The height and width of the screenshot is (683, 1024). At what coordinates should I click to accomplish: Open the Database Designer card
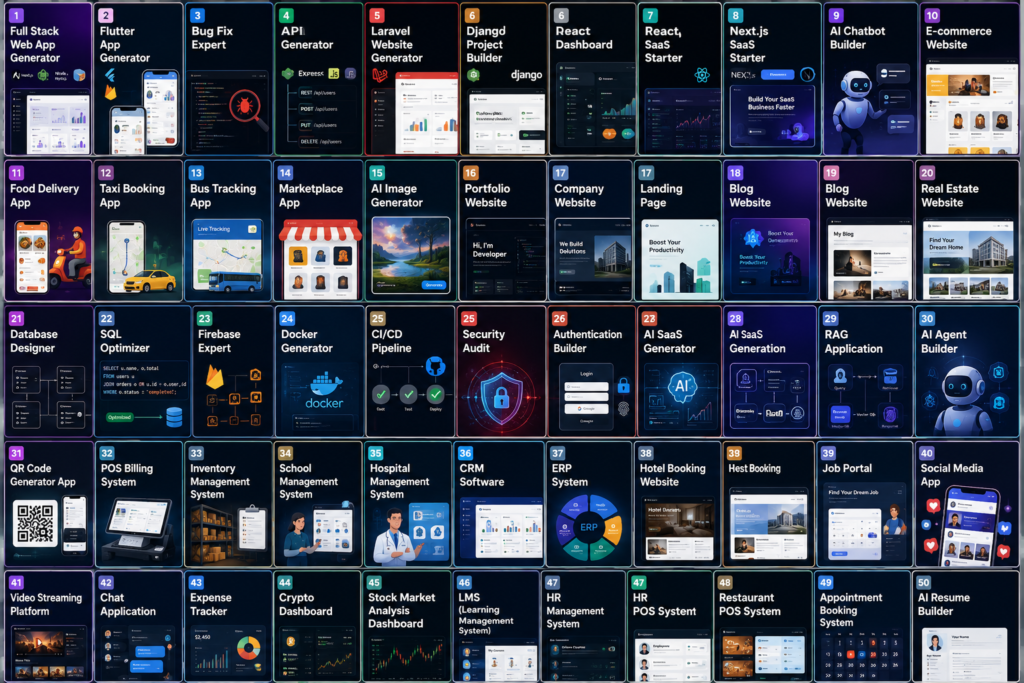[x=48, y=371]
